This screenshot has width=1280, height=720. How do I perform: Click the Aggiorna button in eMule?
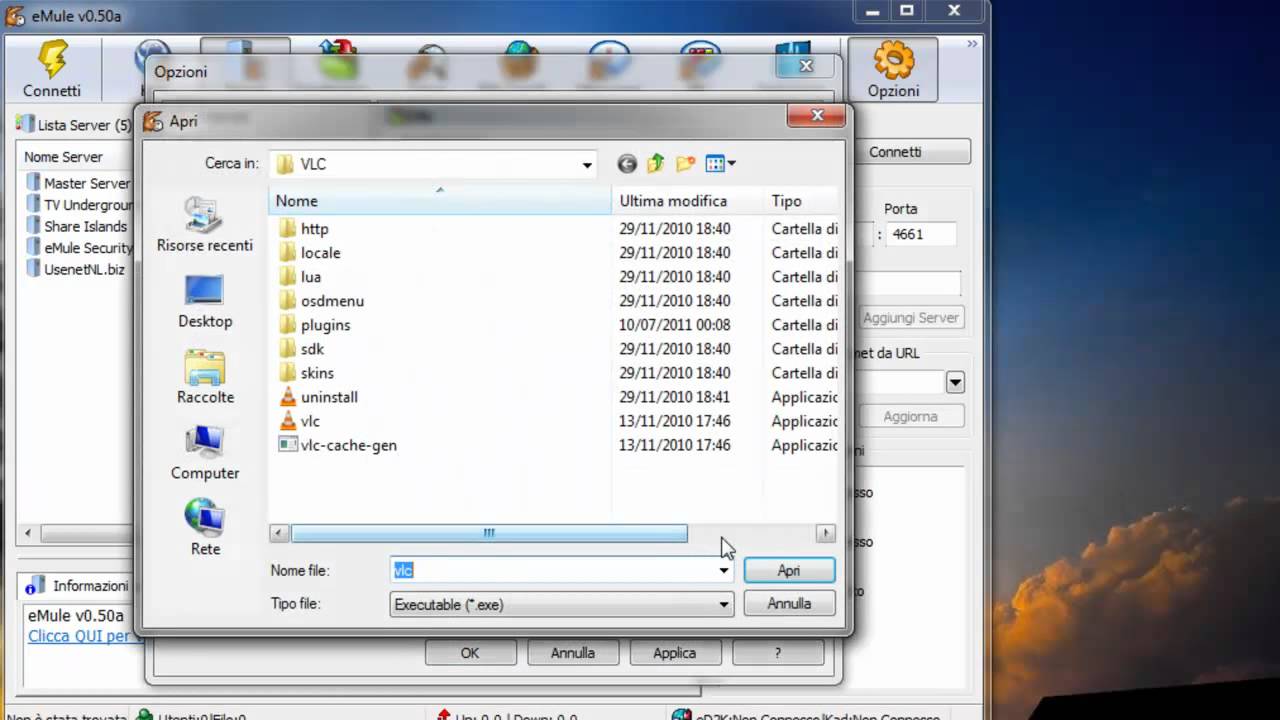click(910, 416)
